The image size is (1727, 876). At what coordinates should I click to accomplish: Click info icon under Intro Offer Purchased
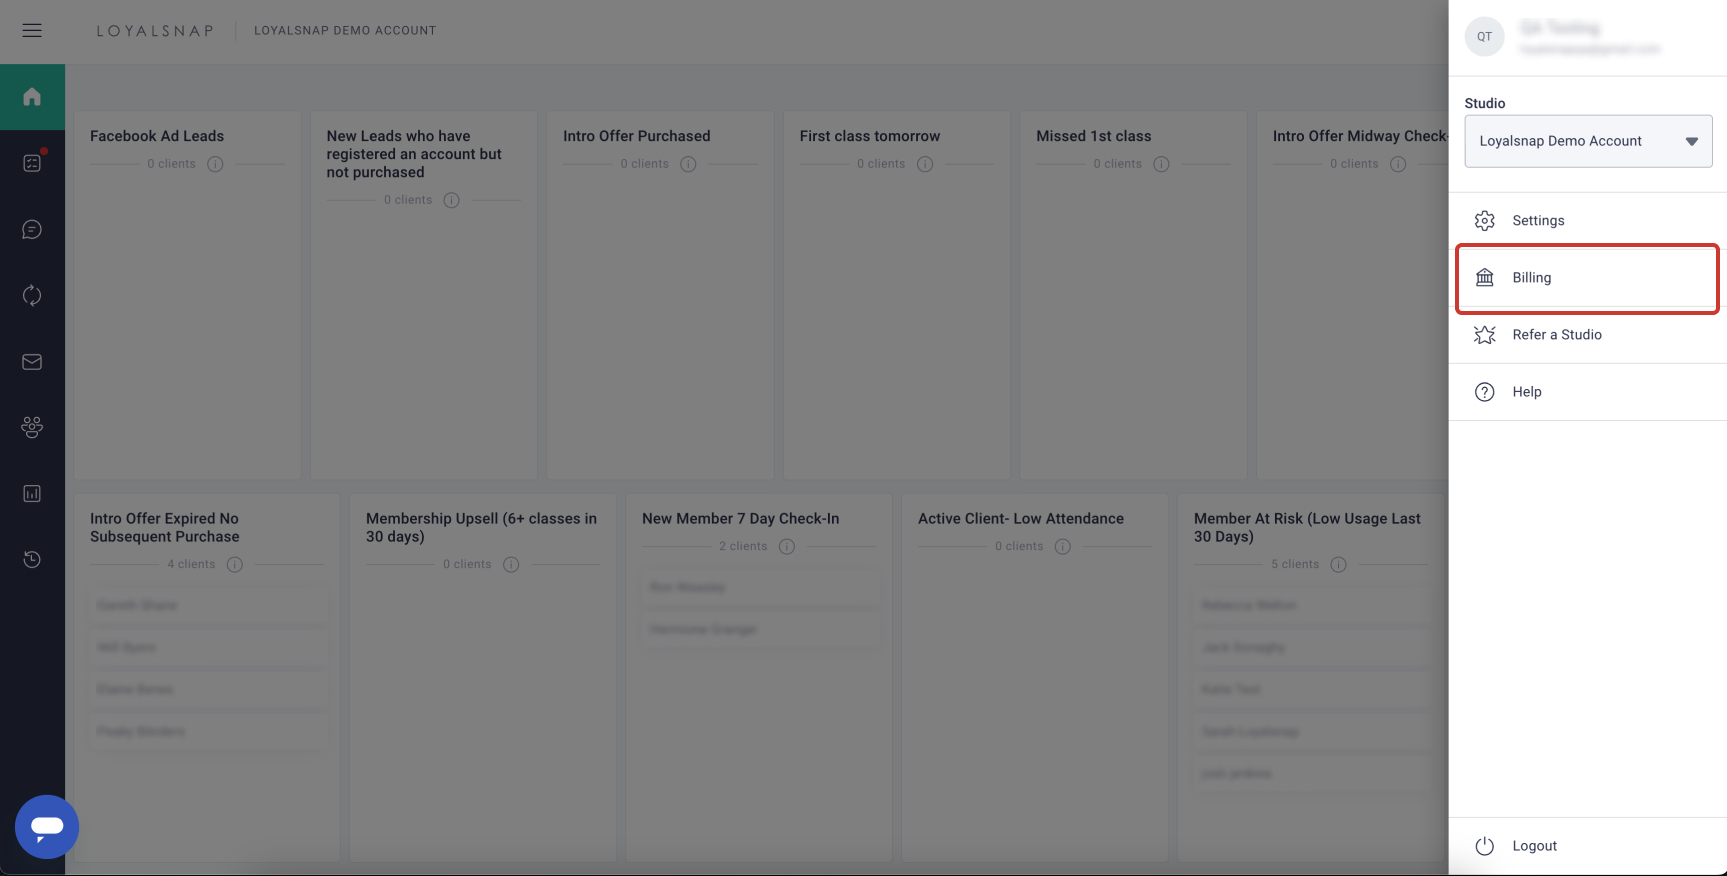coord(688,164)
